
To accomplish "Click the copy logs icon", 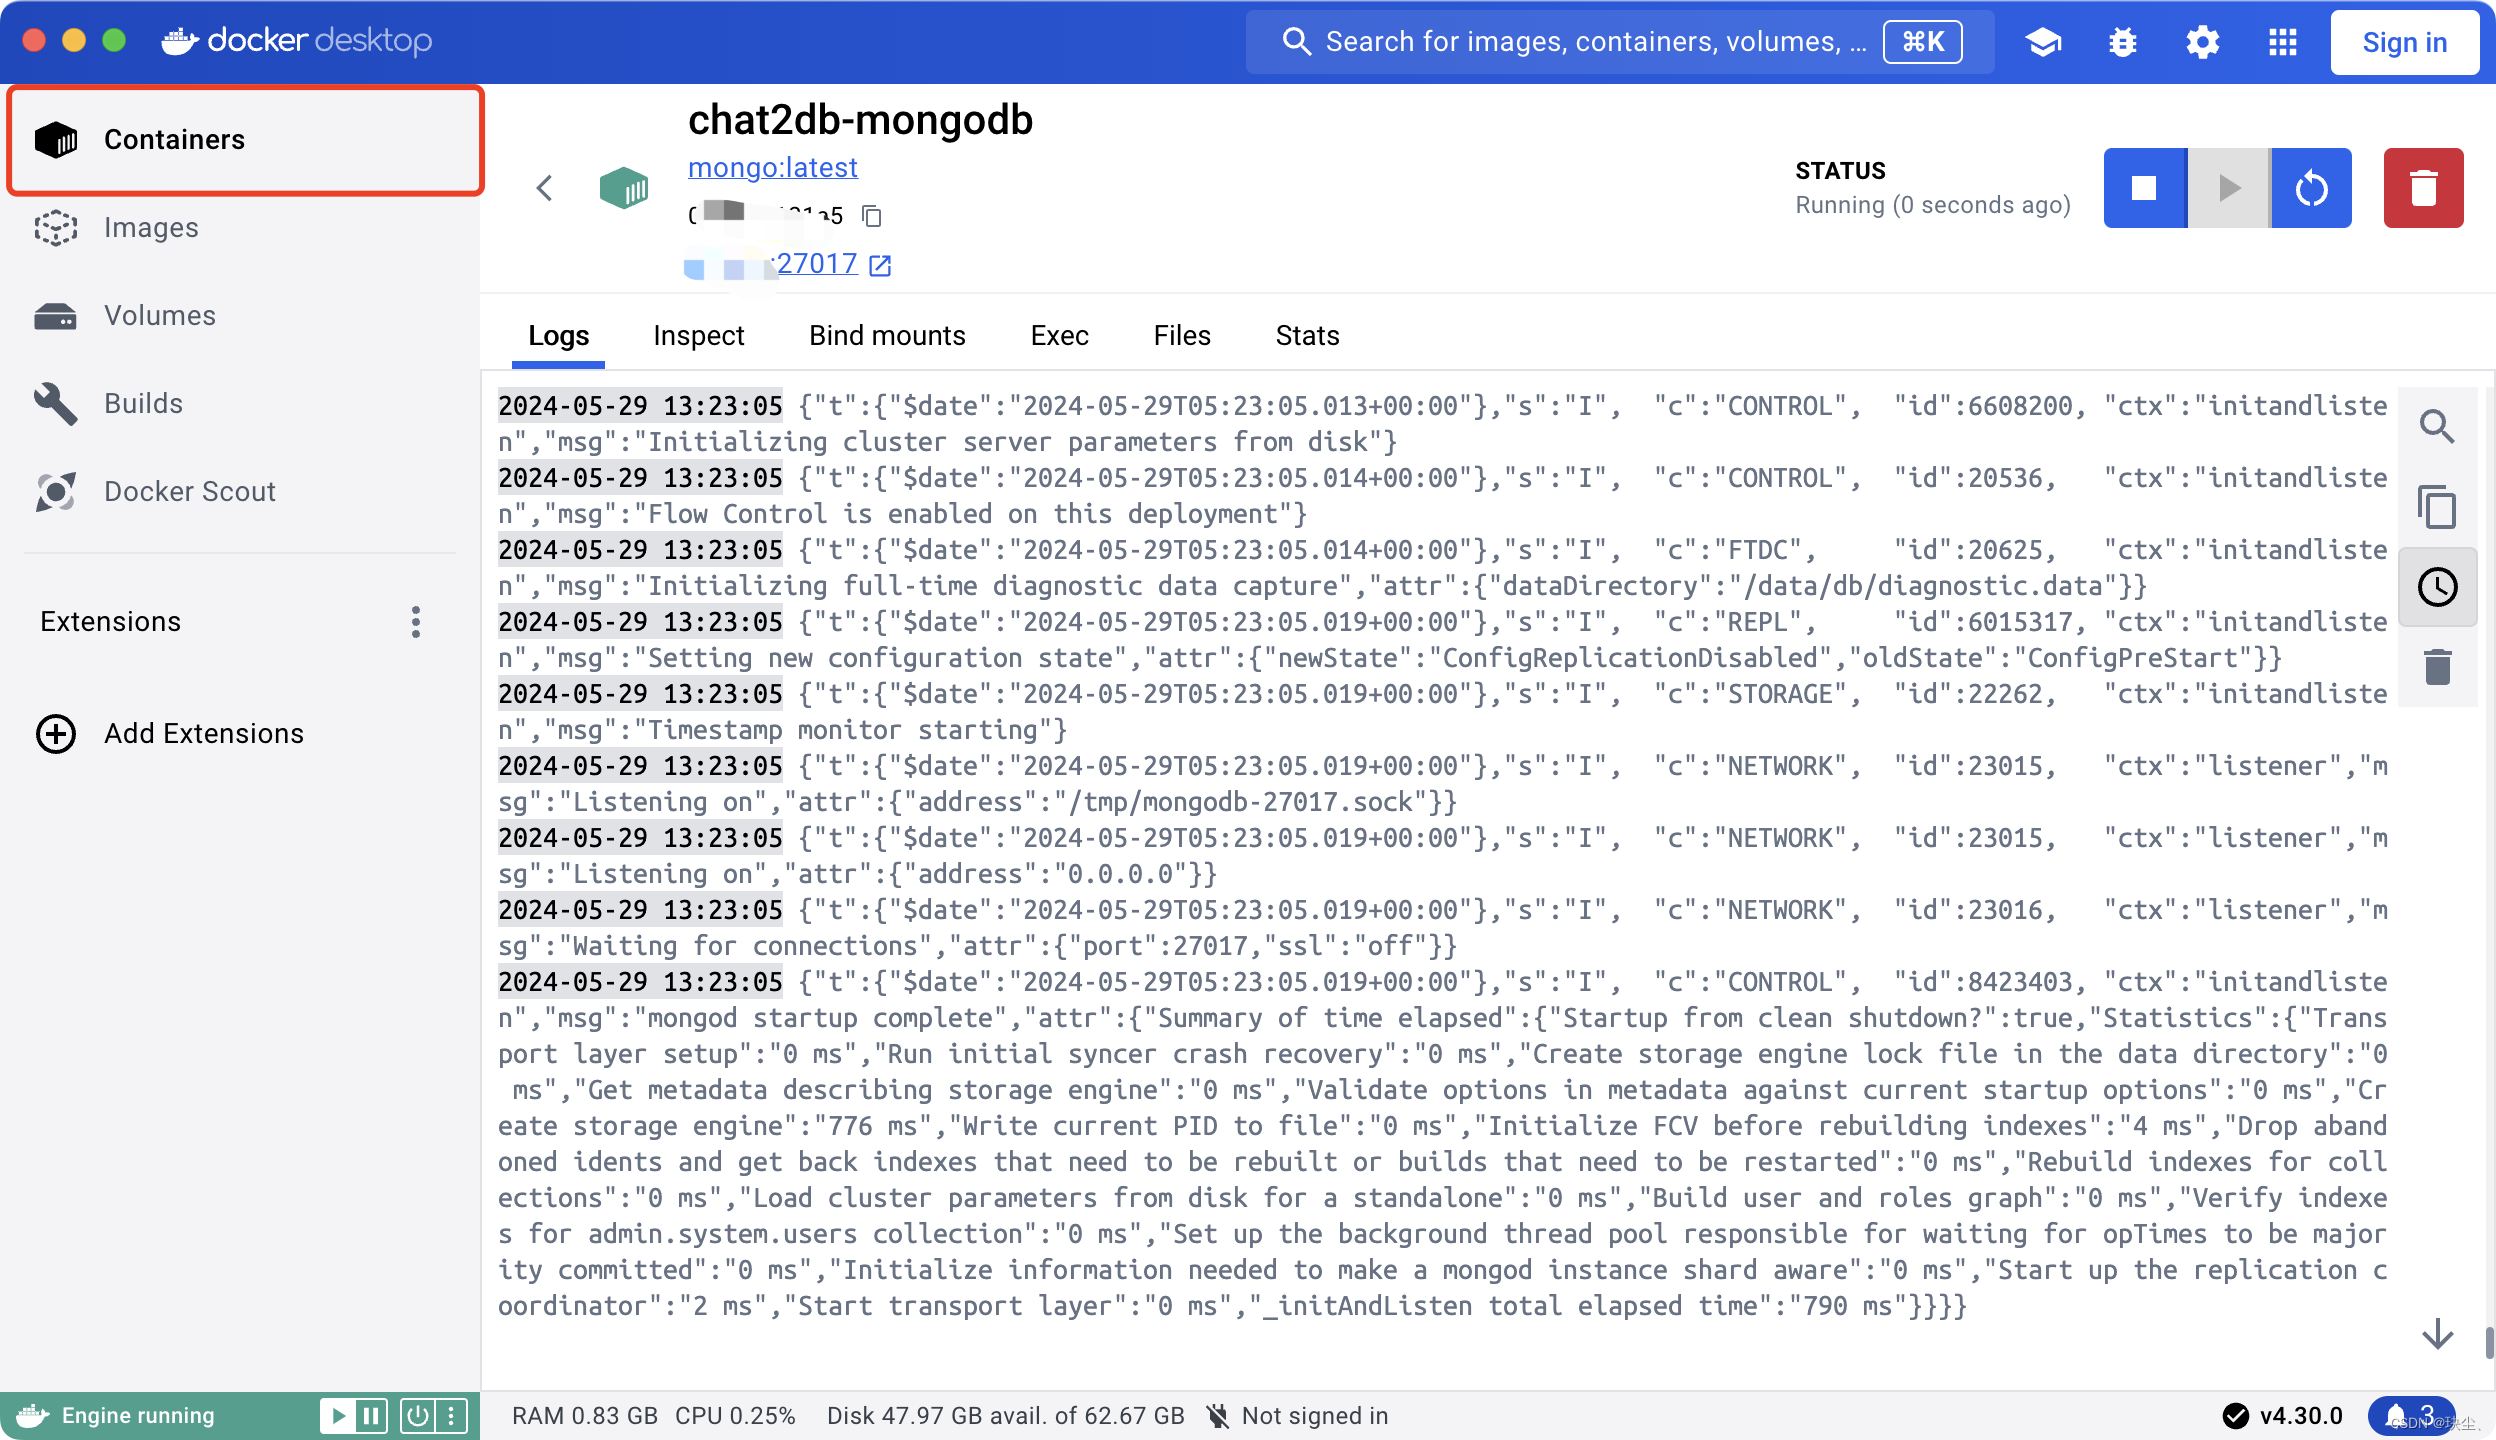I will click(2436, 504).
